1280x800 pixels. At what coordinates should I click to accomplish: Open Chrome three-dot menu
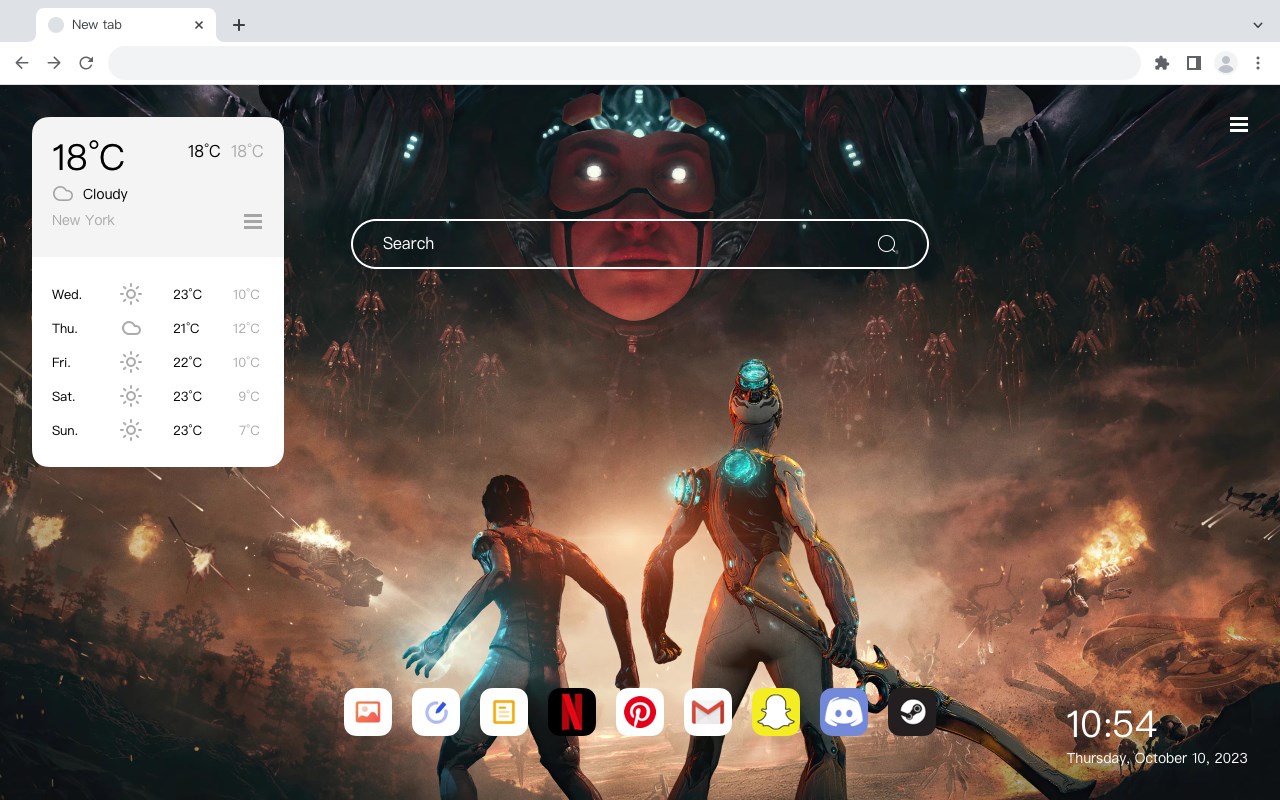click(x=1258, y=63)
